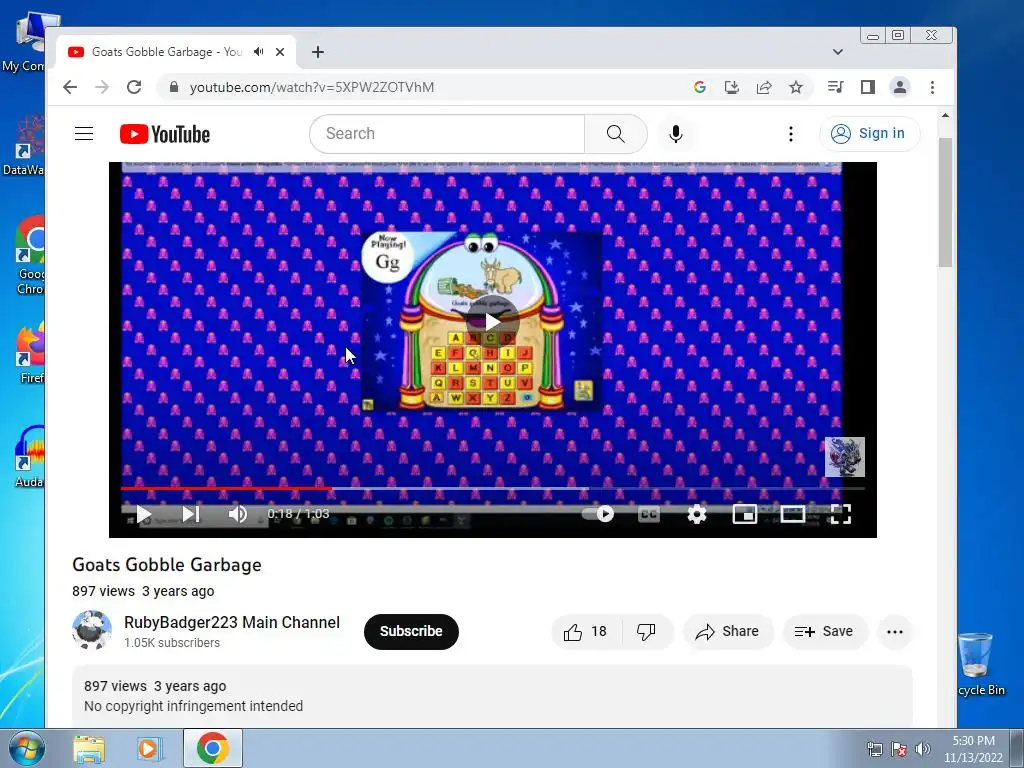
Task: Launch Windows Media Player from taskbar
Action: (x=150, y=749)
